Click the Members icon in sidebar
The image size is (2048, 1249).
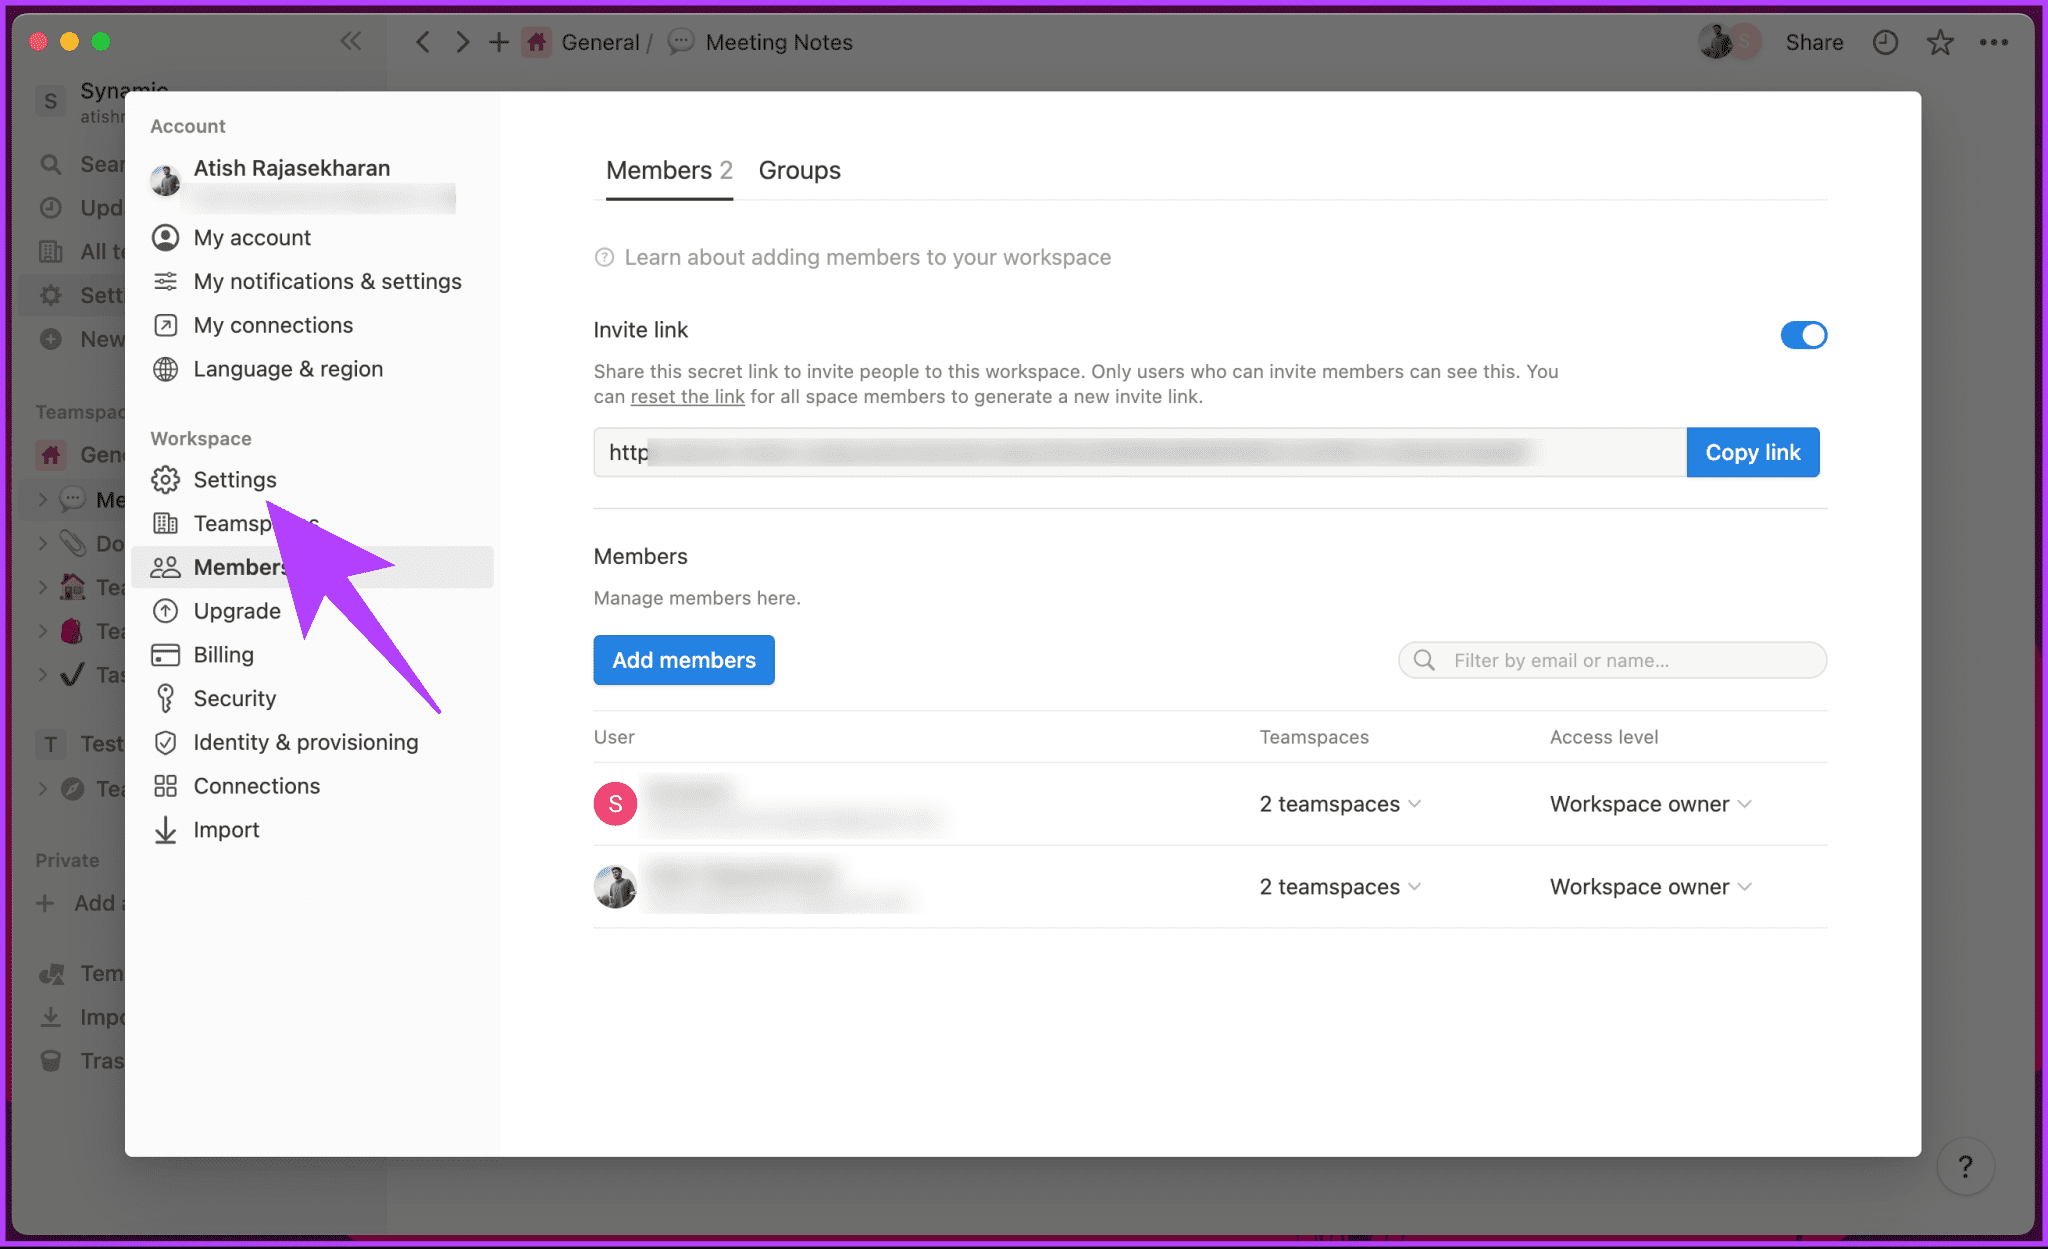[x=165, y=566]
